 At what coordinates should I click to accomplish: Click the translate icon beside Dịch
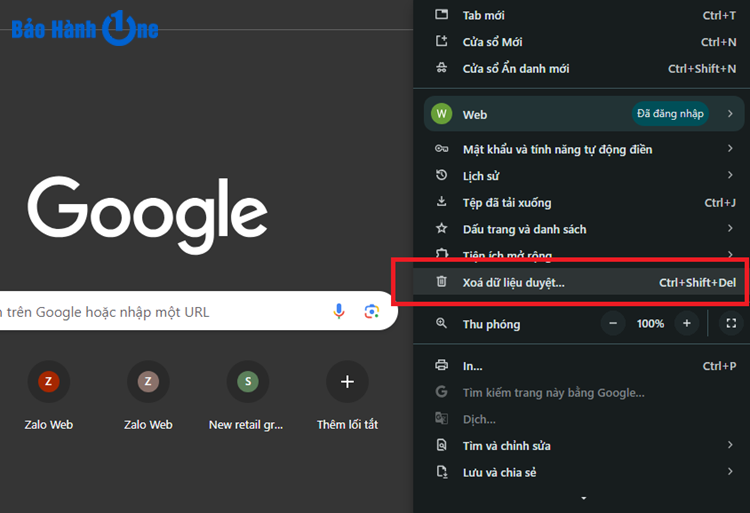441,419
